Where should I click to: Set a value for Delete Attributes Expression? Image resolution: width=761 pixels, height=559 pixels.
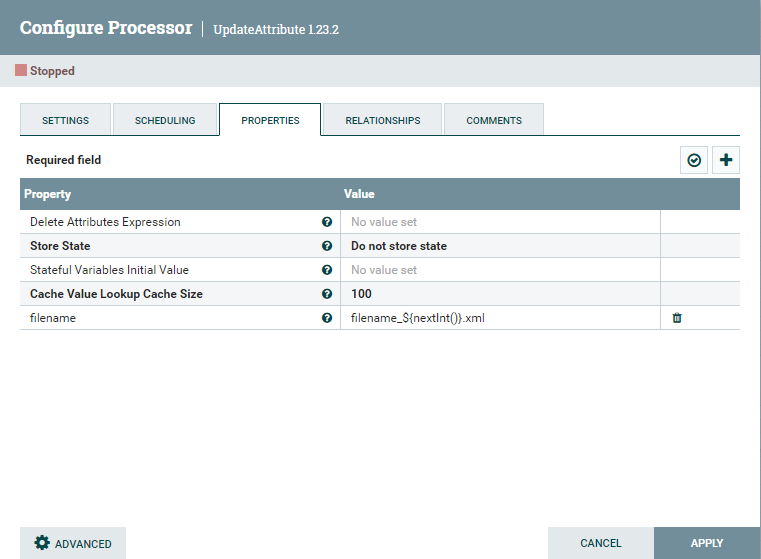(500, 222)
